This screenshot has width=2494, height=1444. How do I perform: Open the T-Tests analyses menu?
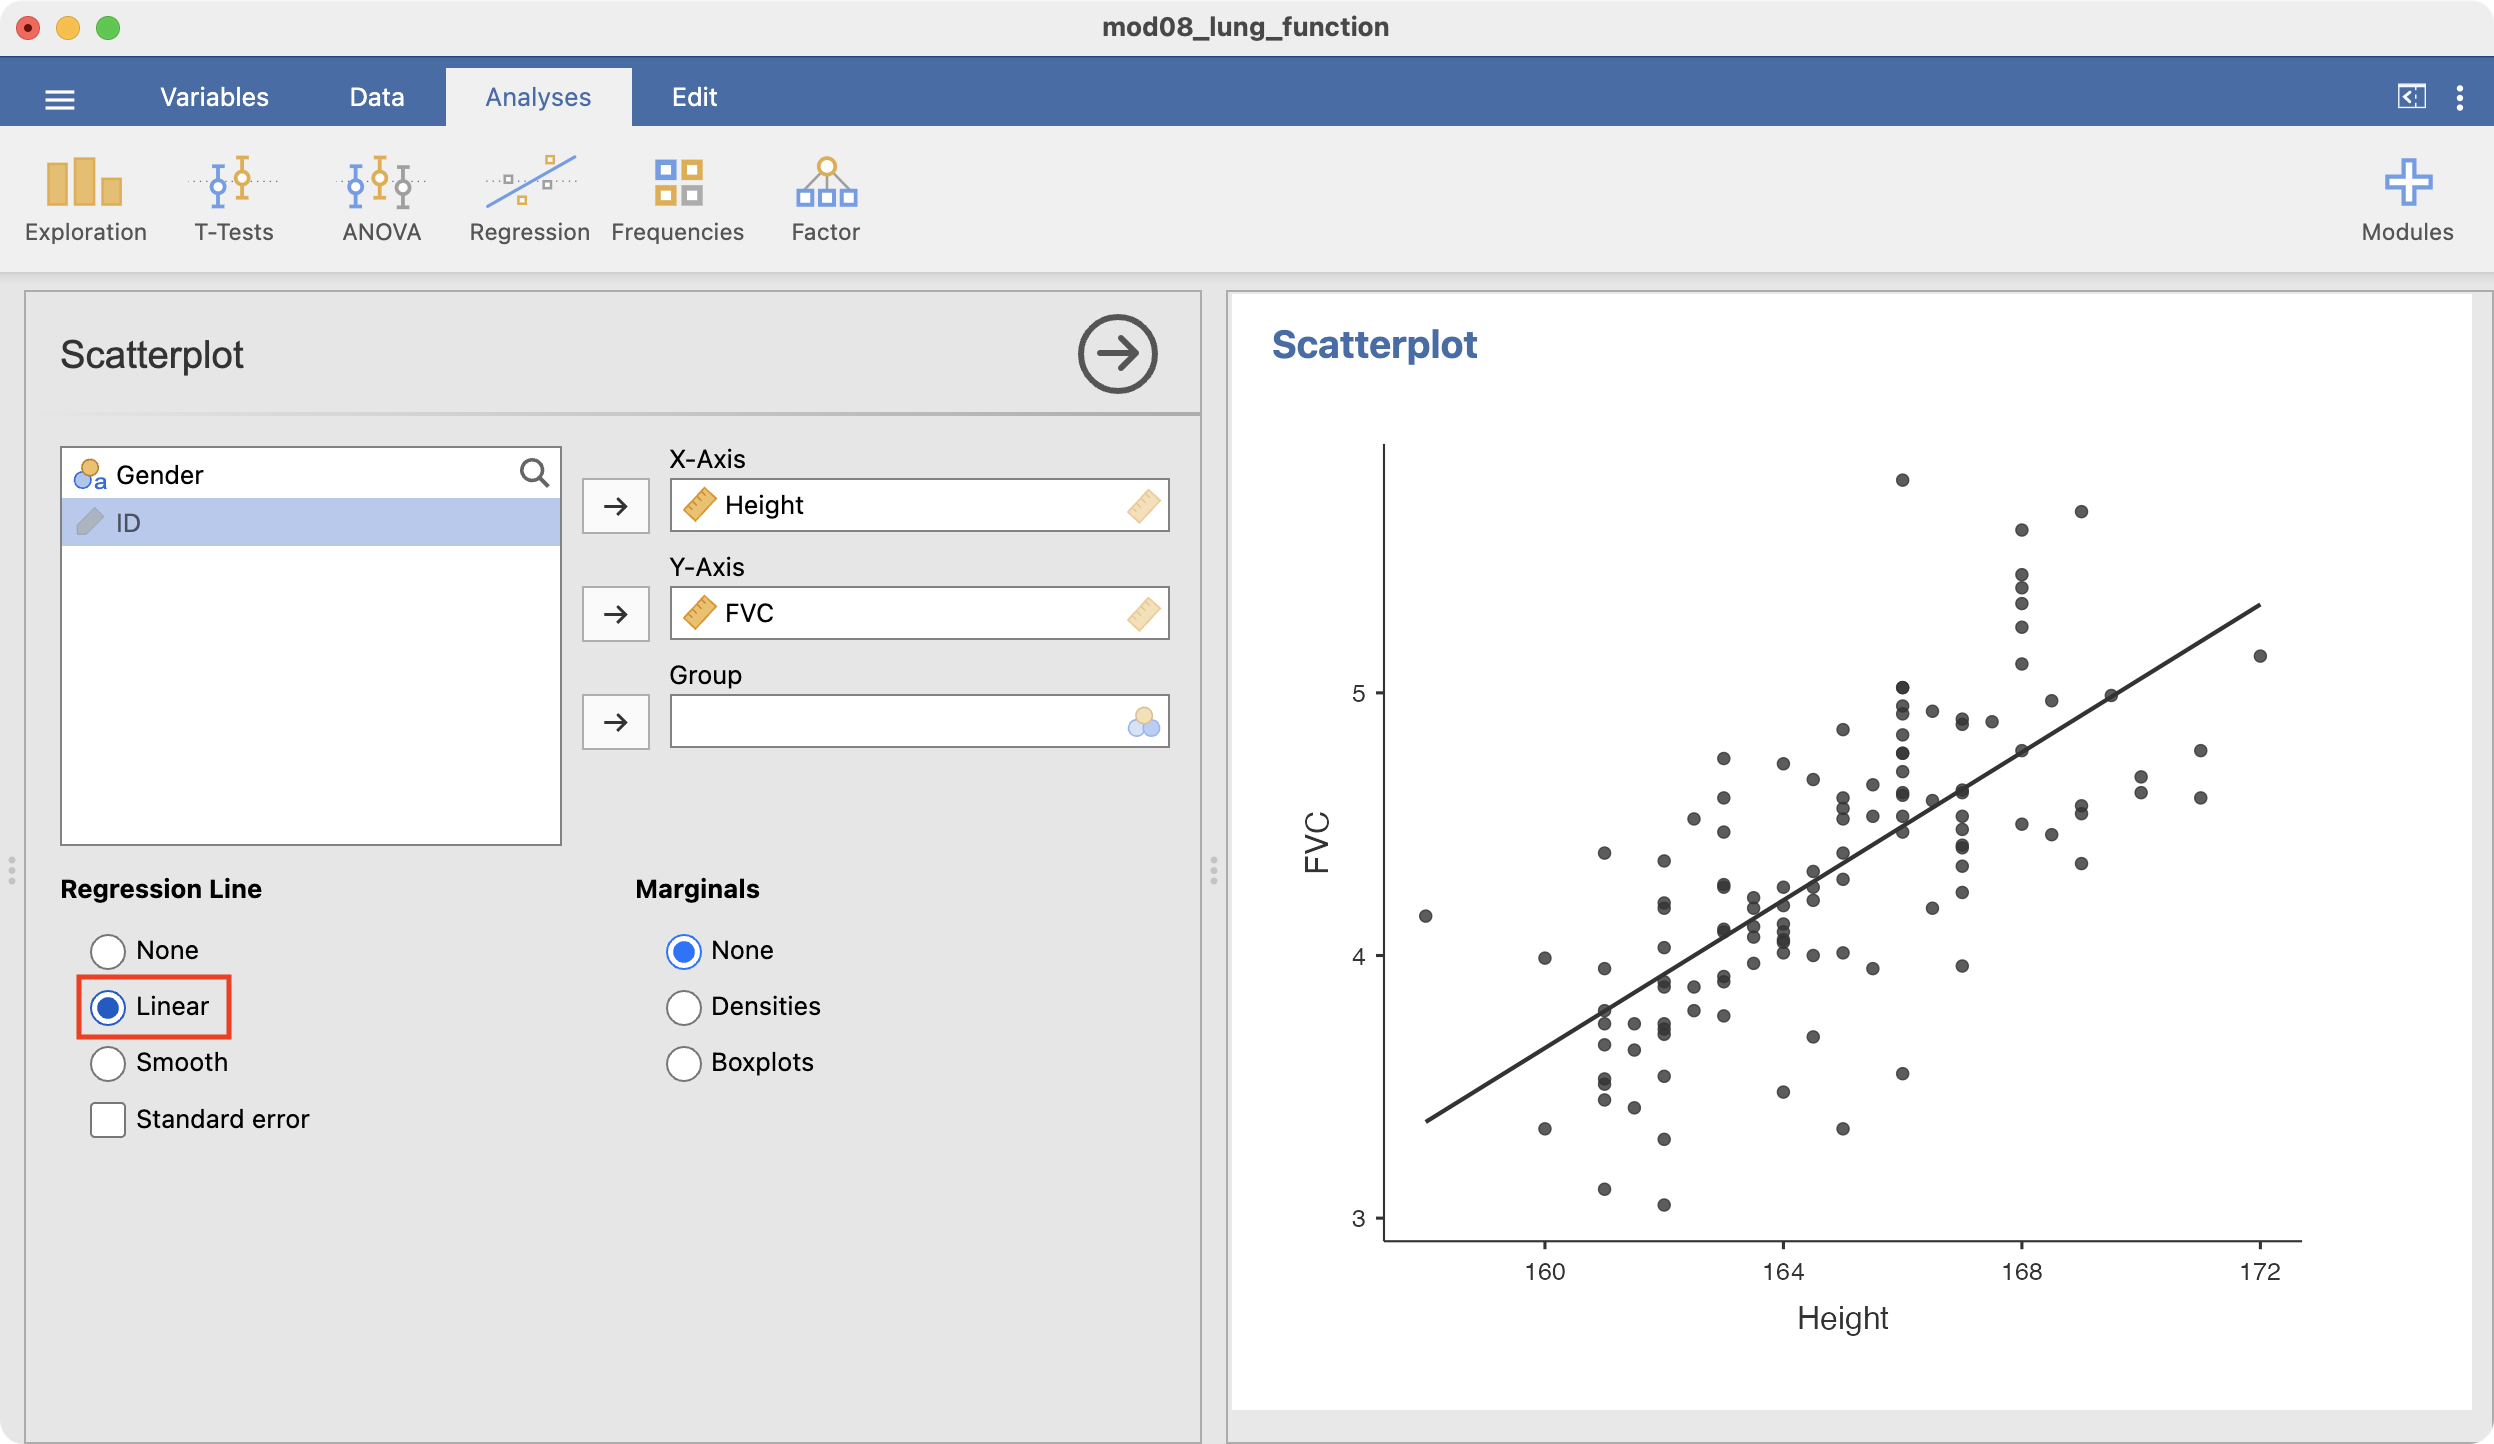click(233, 200)
